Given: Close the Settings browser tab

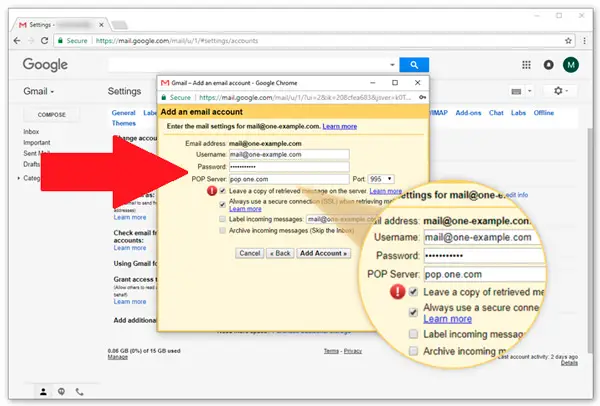Looking at the screenshot, I should (x=101, y=25).
